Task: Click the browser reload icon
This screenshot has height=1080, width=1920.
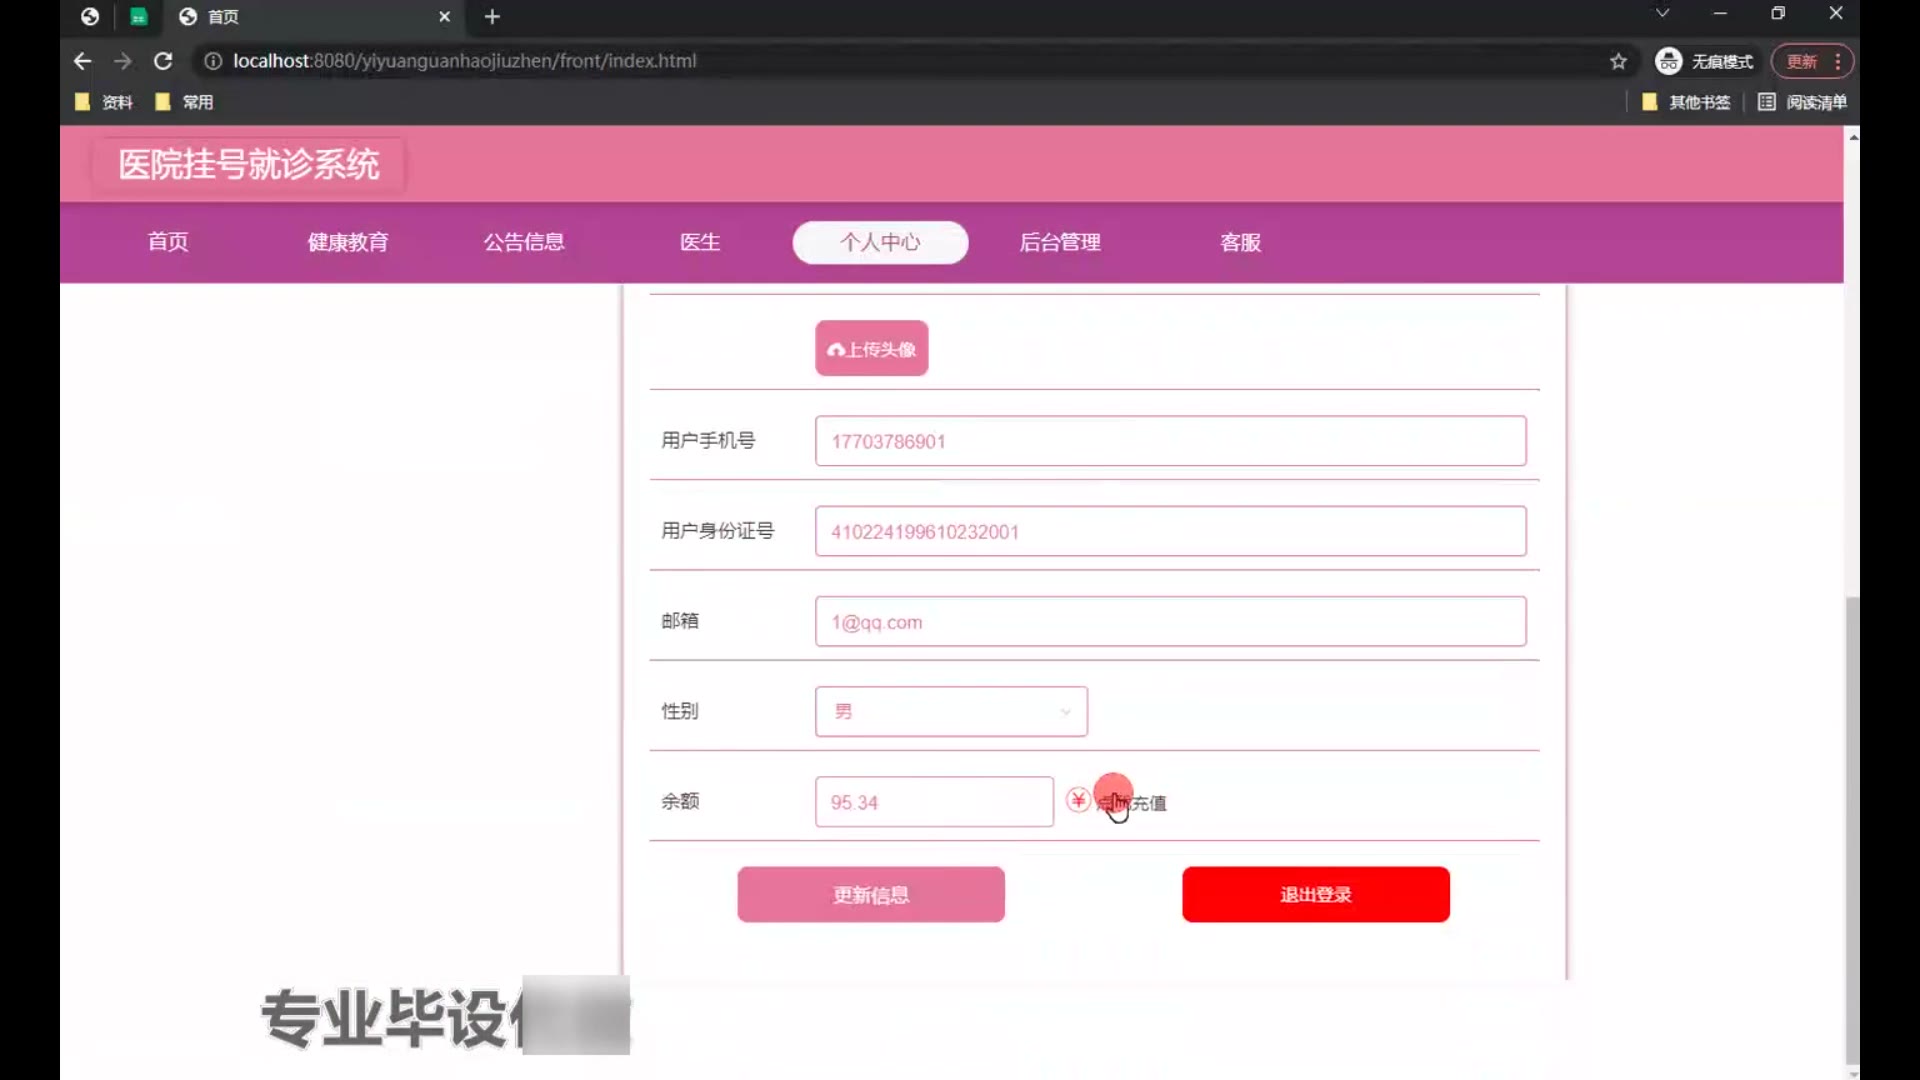Action: click(x=163, y=61)
